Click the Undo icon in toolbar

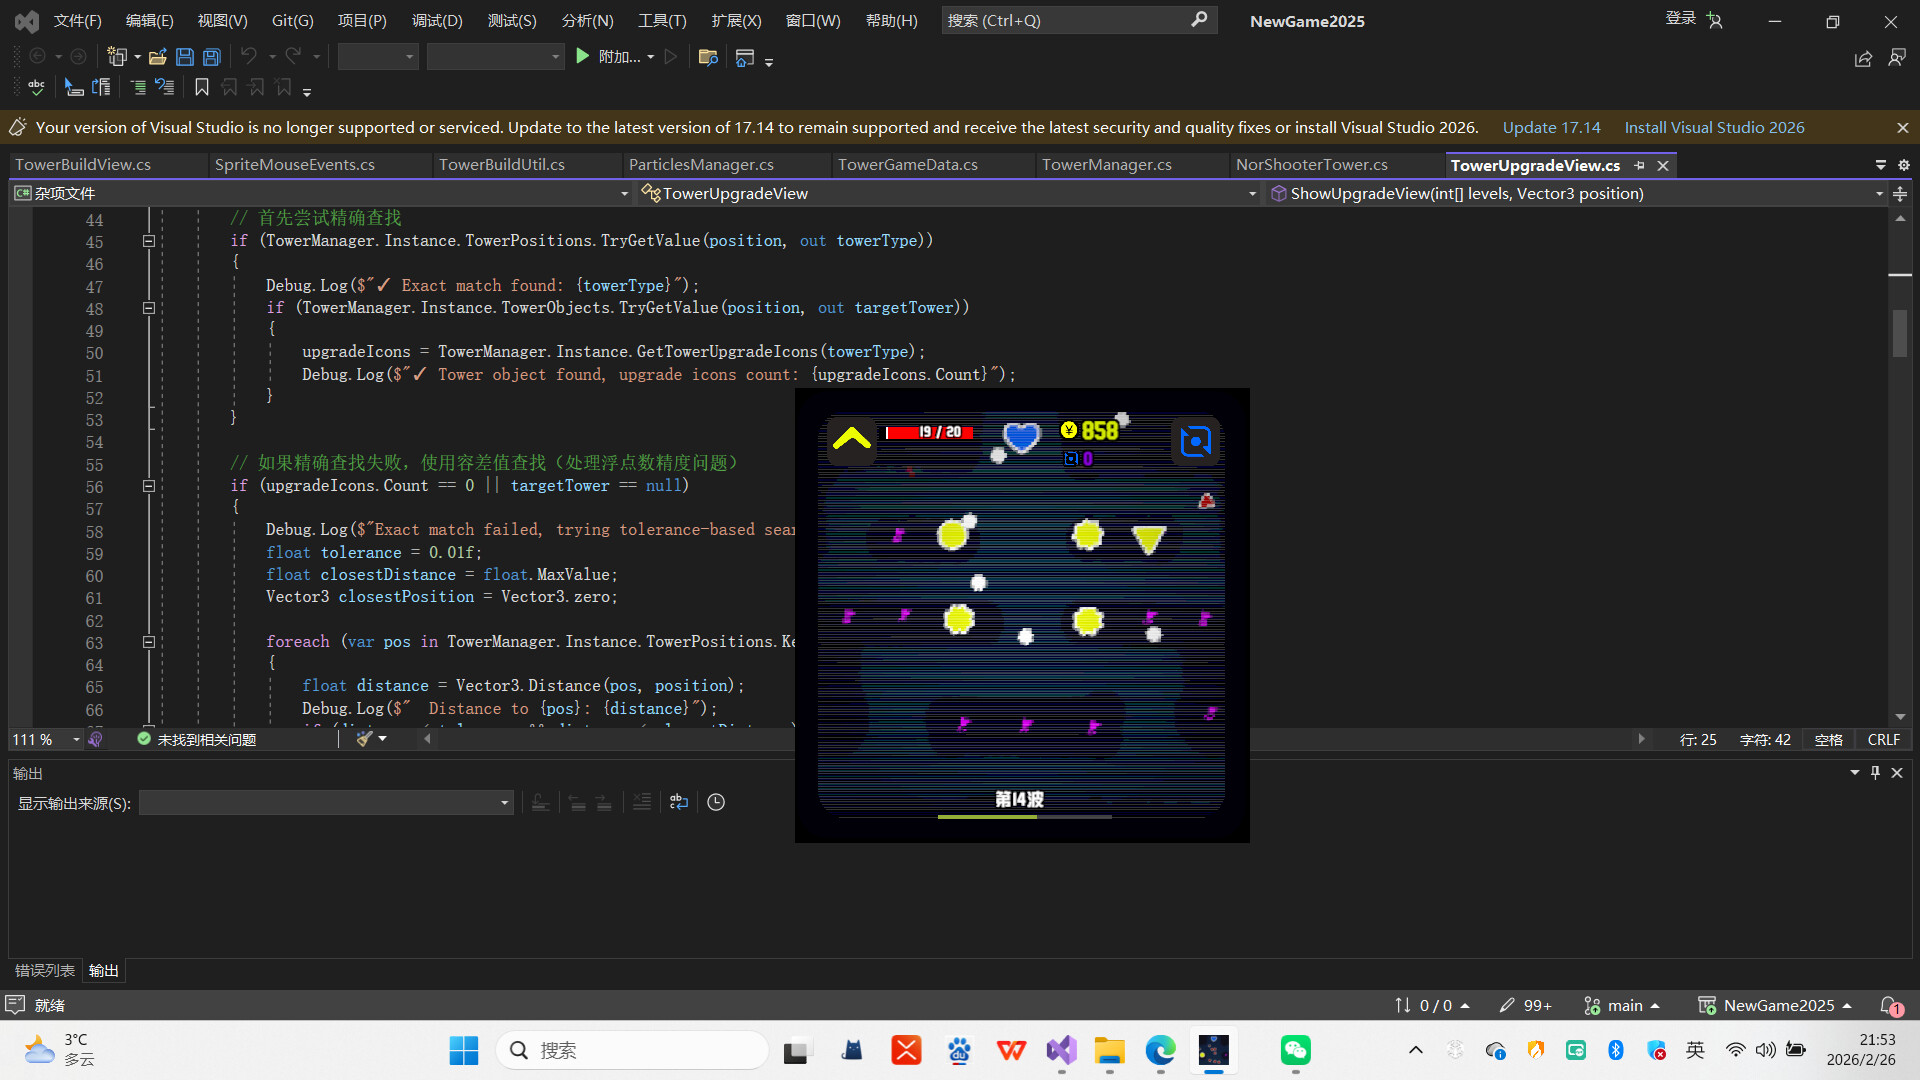249,57
